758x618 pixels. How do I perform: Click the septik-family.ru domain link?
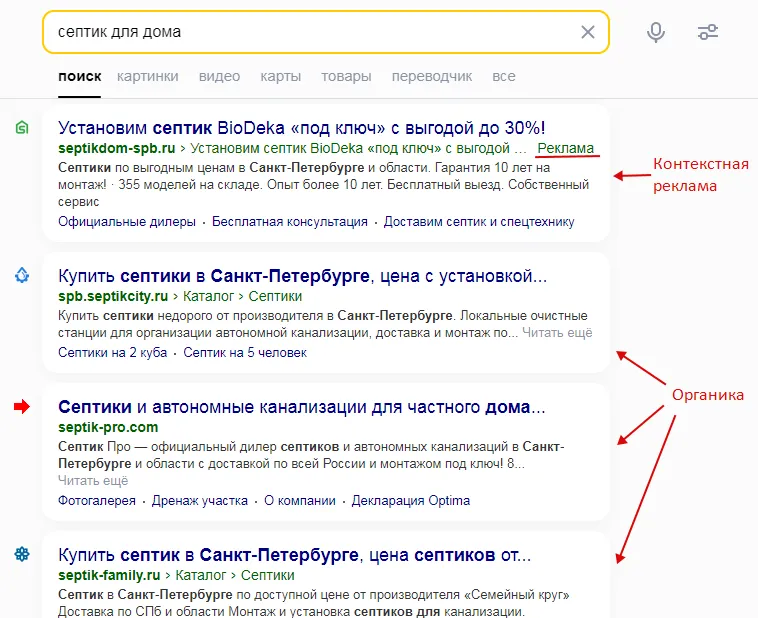pos(109,575)
